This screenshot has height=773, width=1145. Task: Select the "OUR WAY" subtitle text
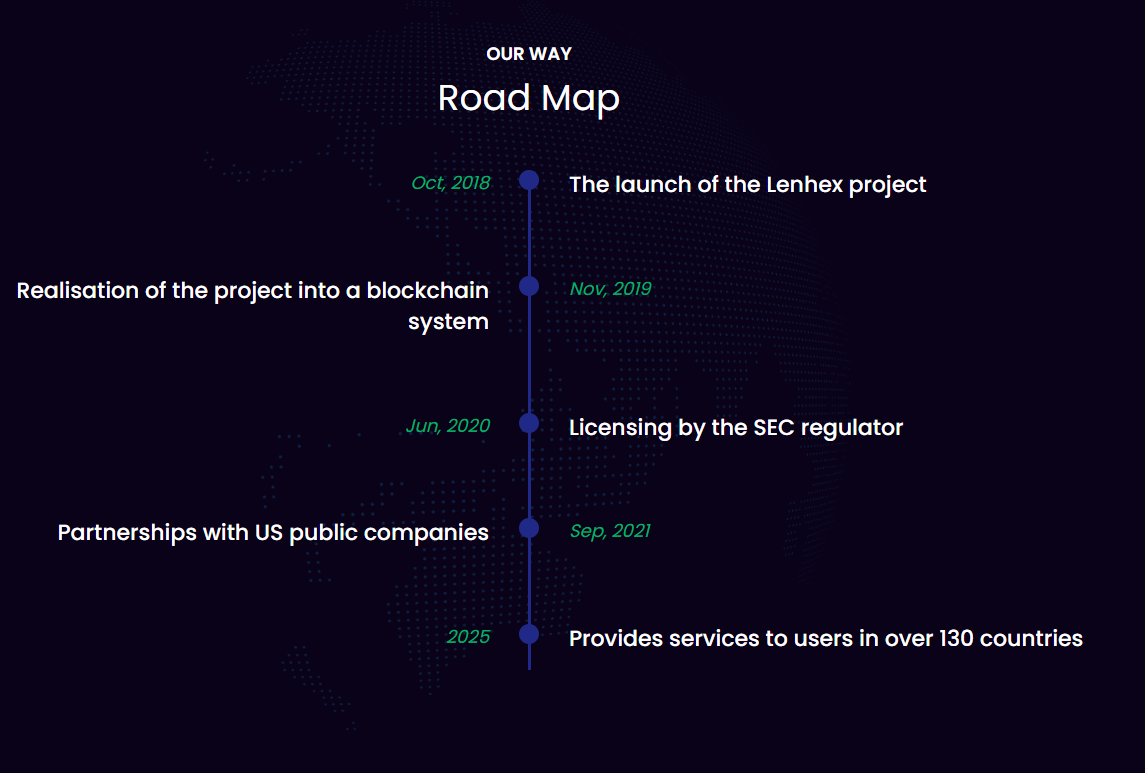pyautogui.click(x=529, y=54)
